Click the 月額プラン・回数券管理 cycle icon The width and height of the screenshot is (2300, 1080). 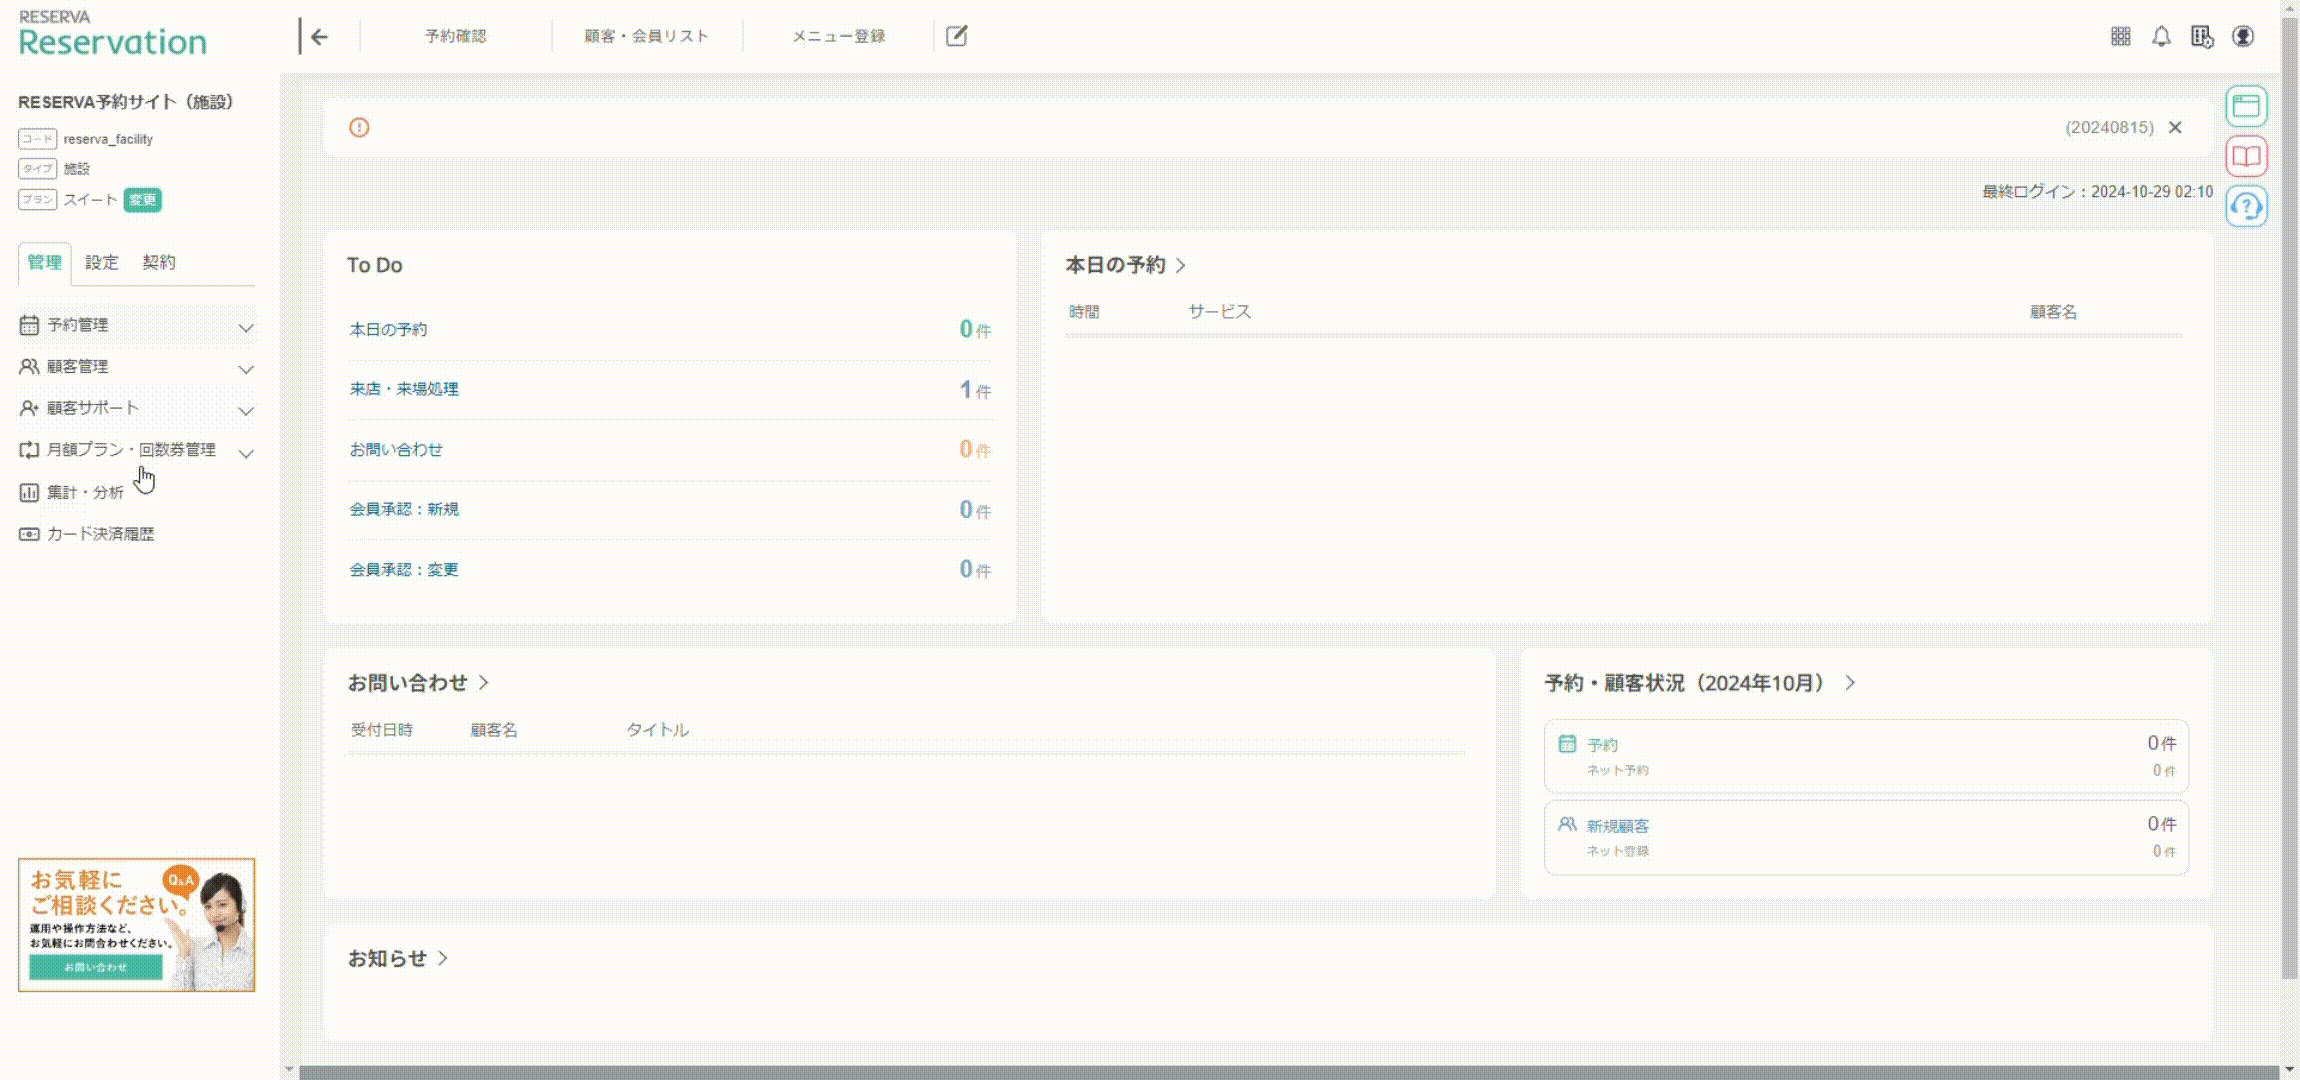(x=29, y=450)
